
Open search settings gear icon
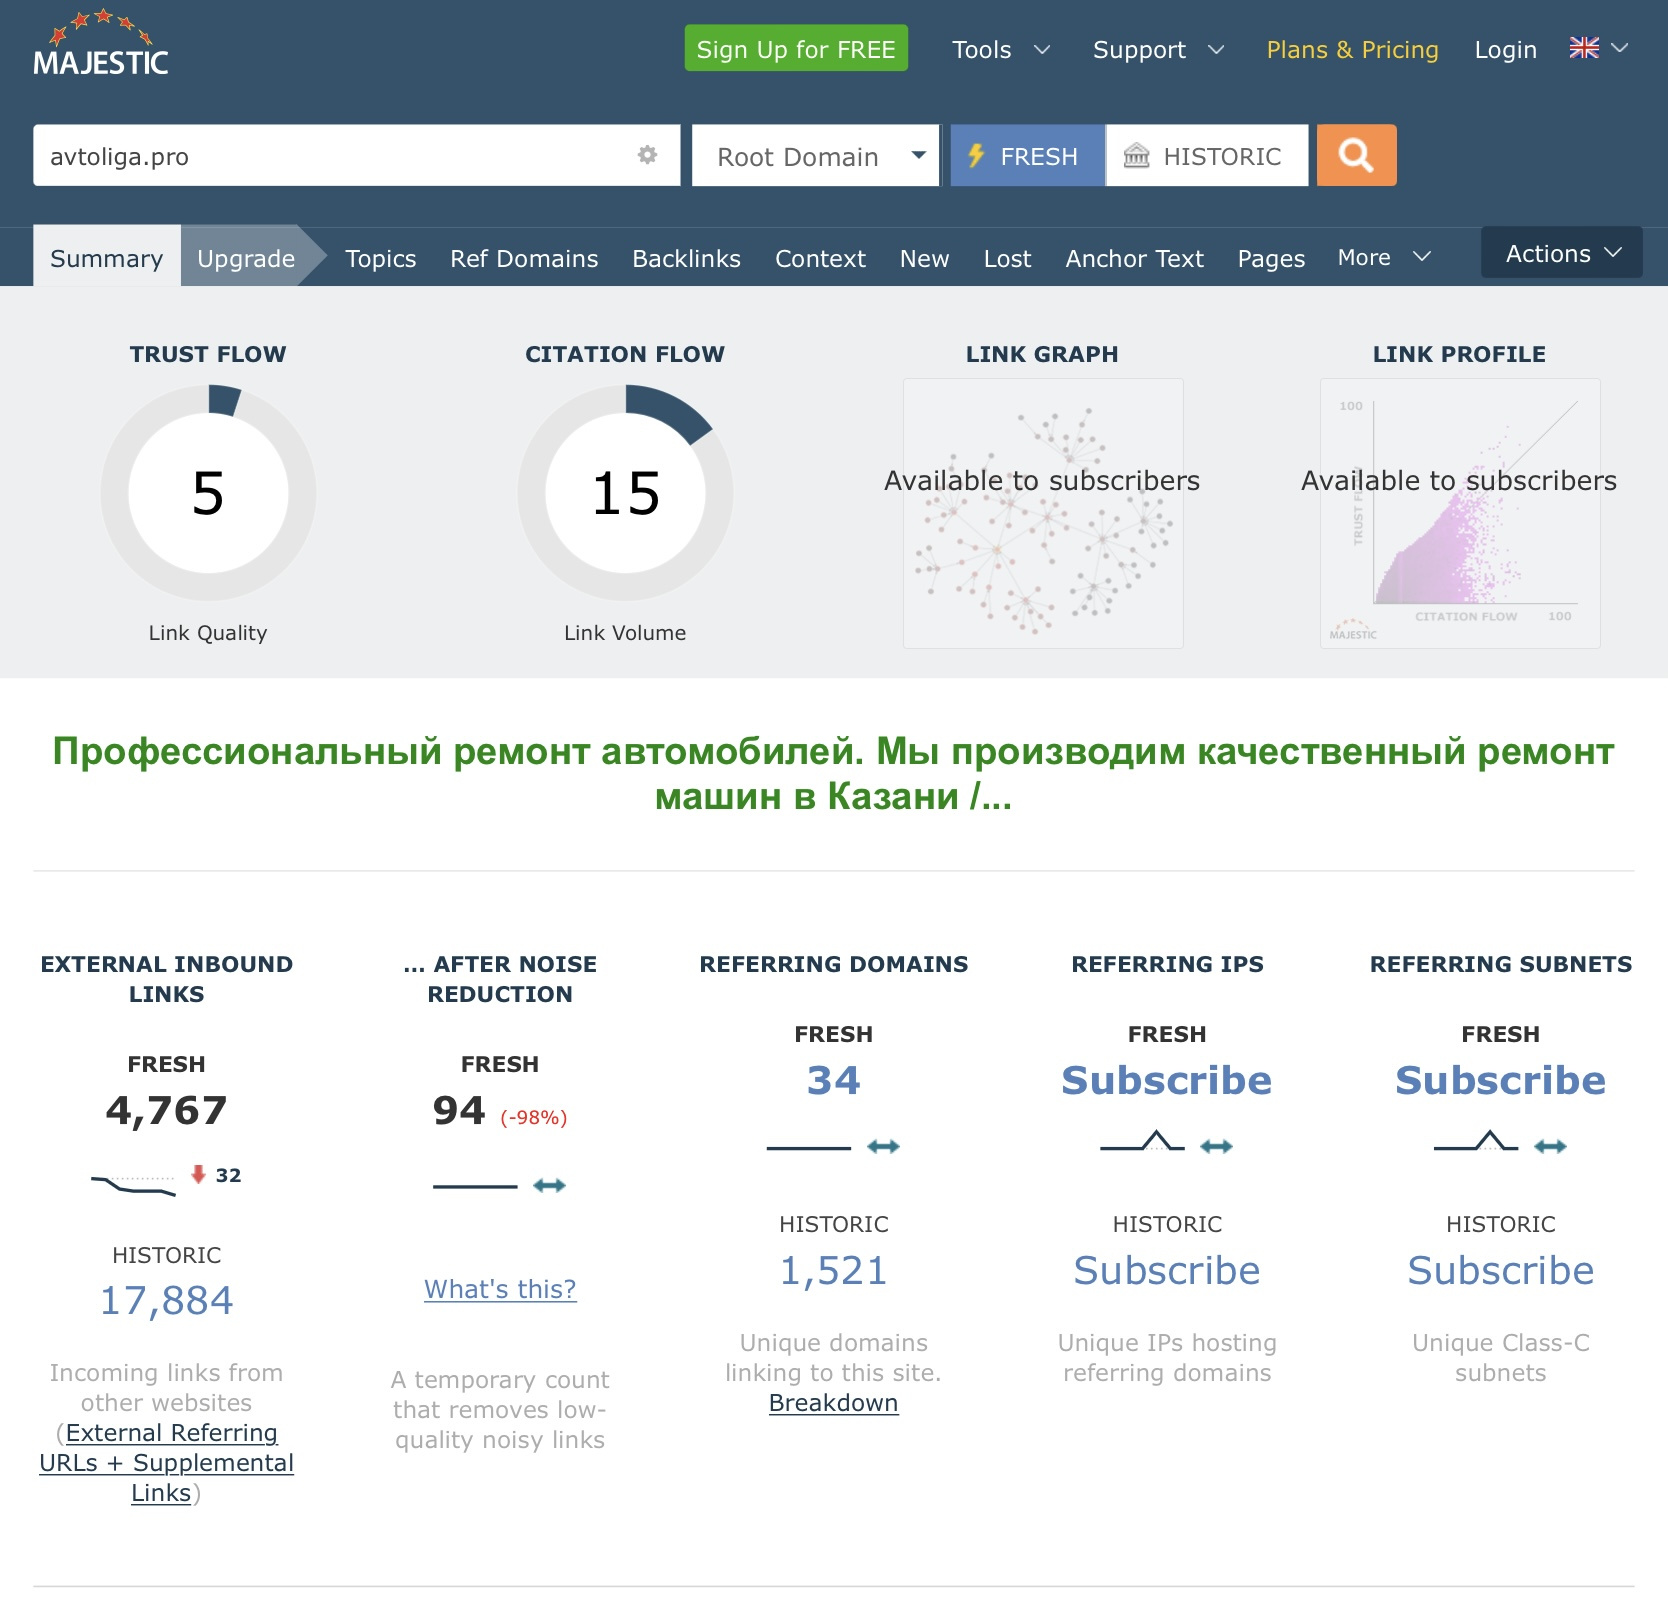pyautogui.click(x=647, y=155)
